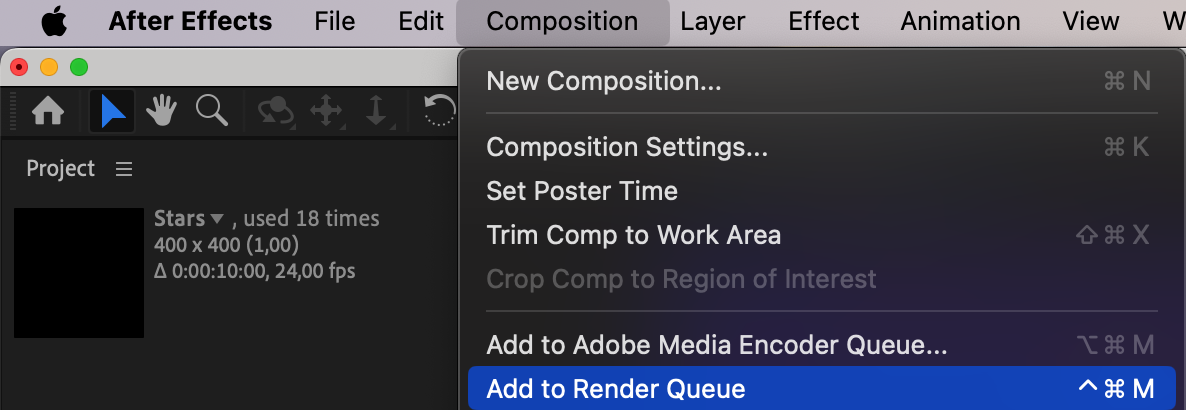Select the Pan camera tool
The width and height of the screenshot is (1186, 410).
click(326, 111)
